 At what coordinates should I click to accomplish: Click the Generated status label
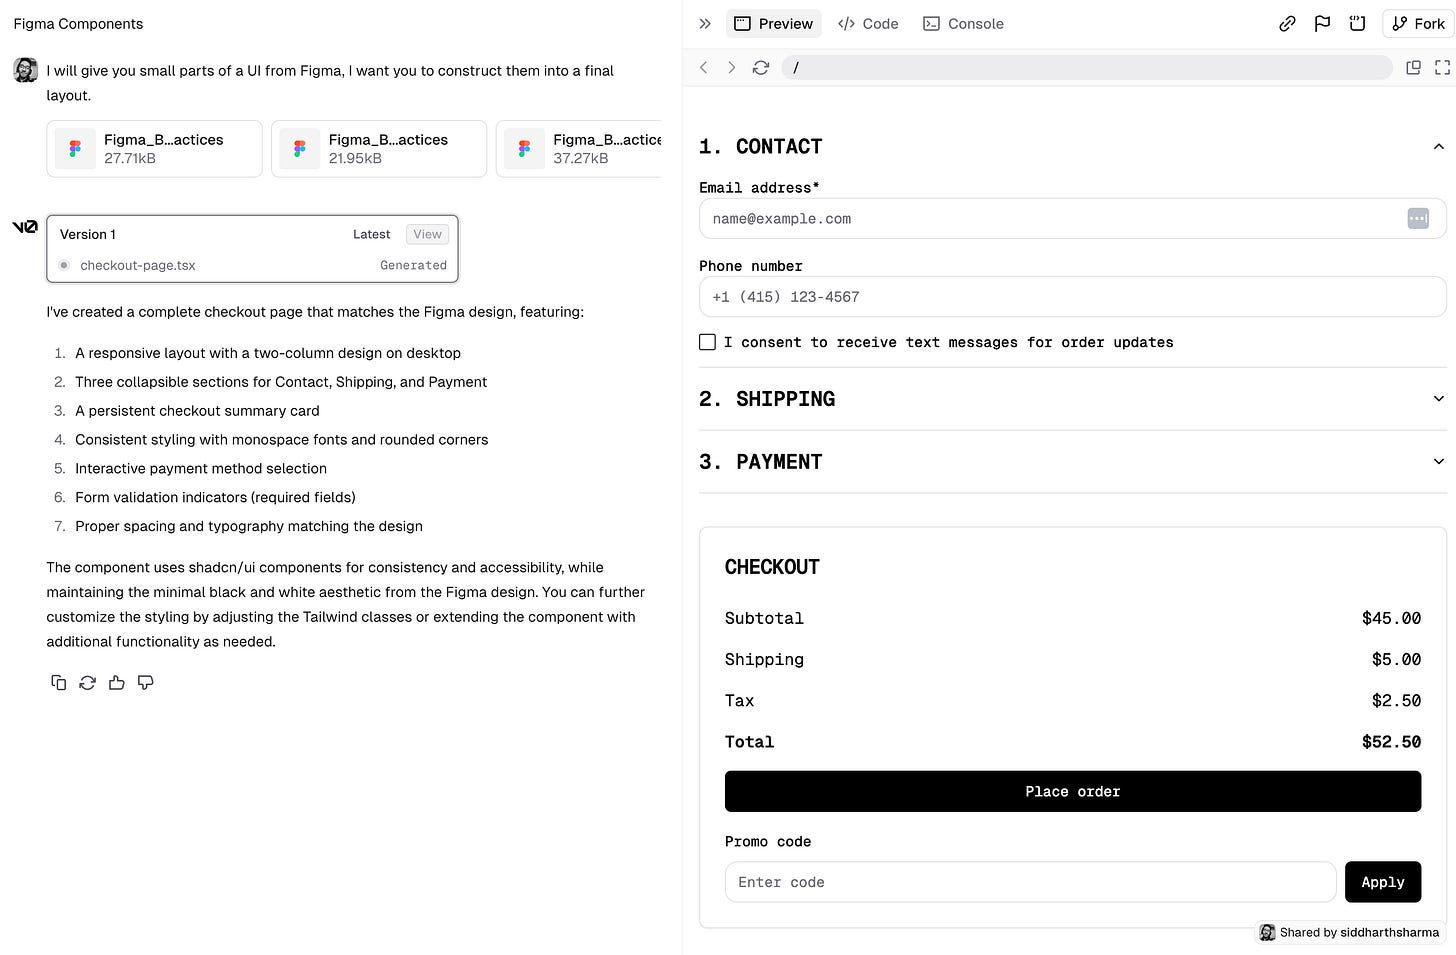413,265
